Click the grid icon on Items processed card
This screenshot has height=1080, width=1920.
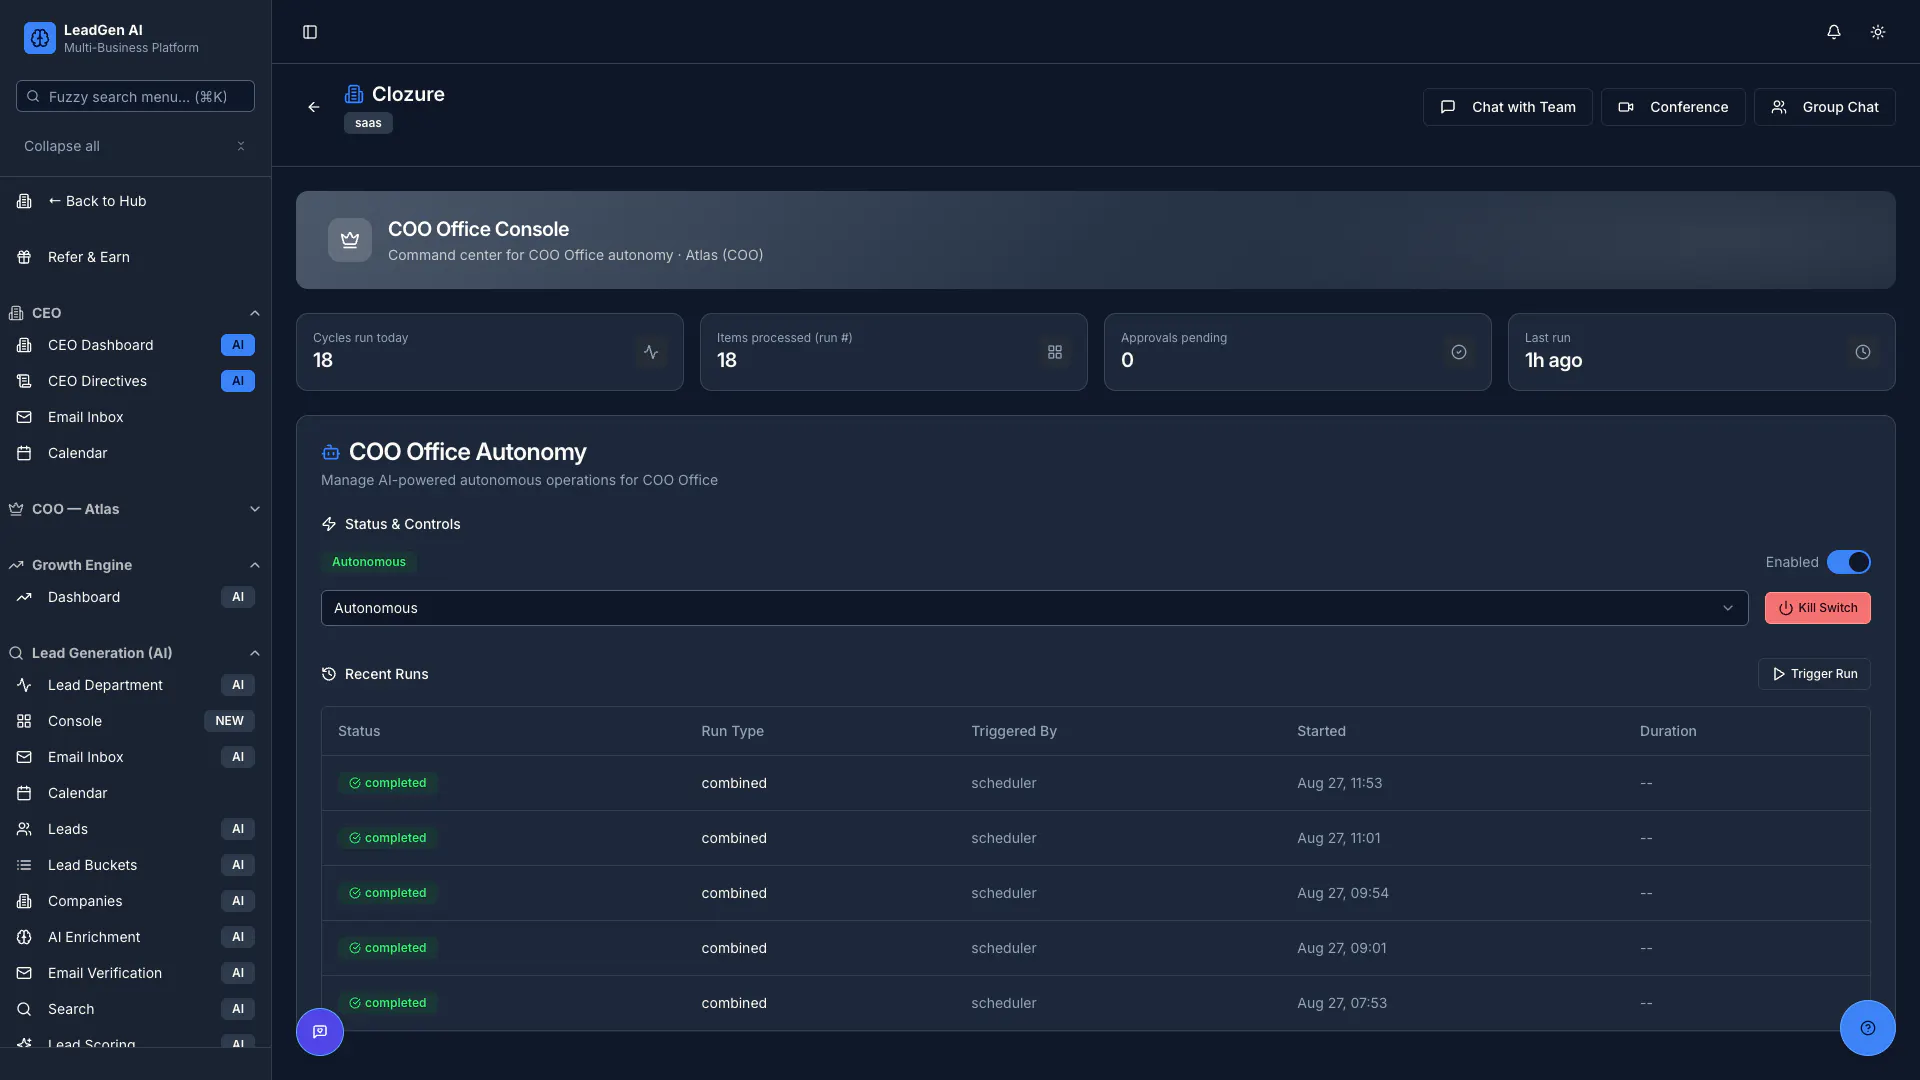[x=1055, y=352]
